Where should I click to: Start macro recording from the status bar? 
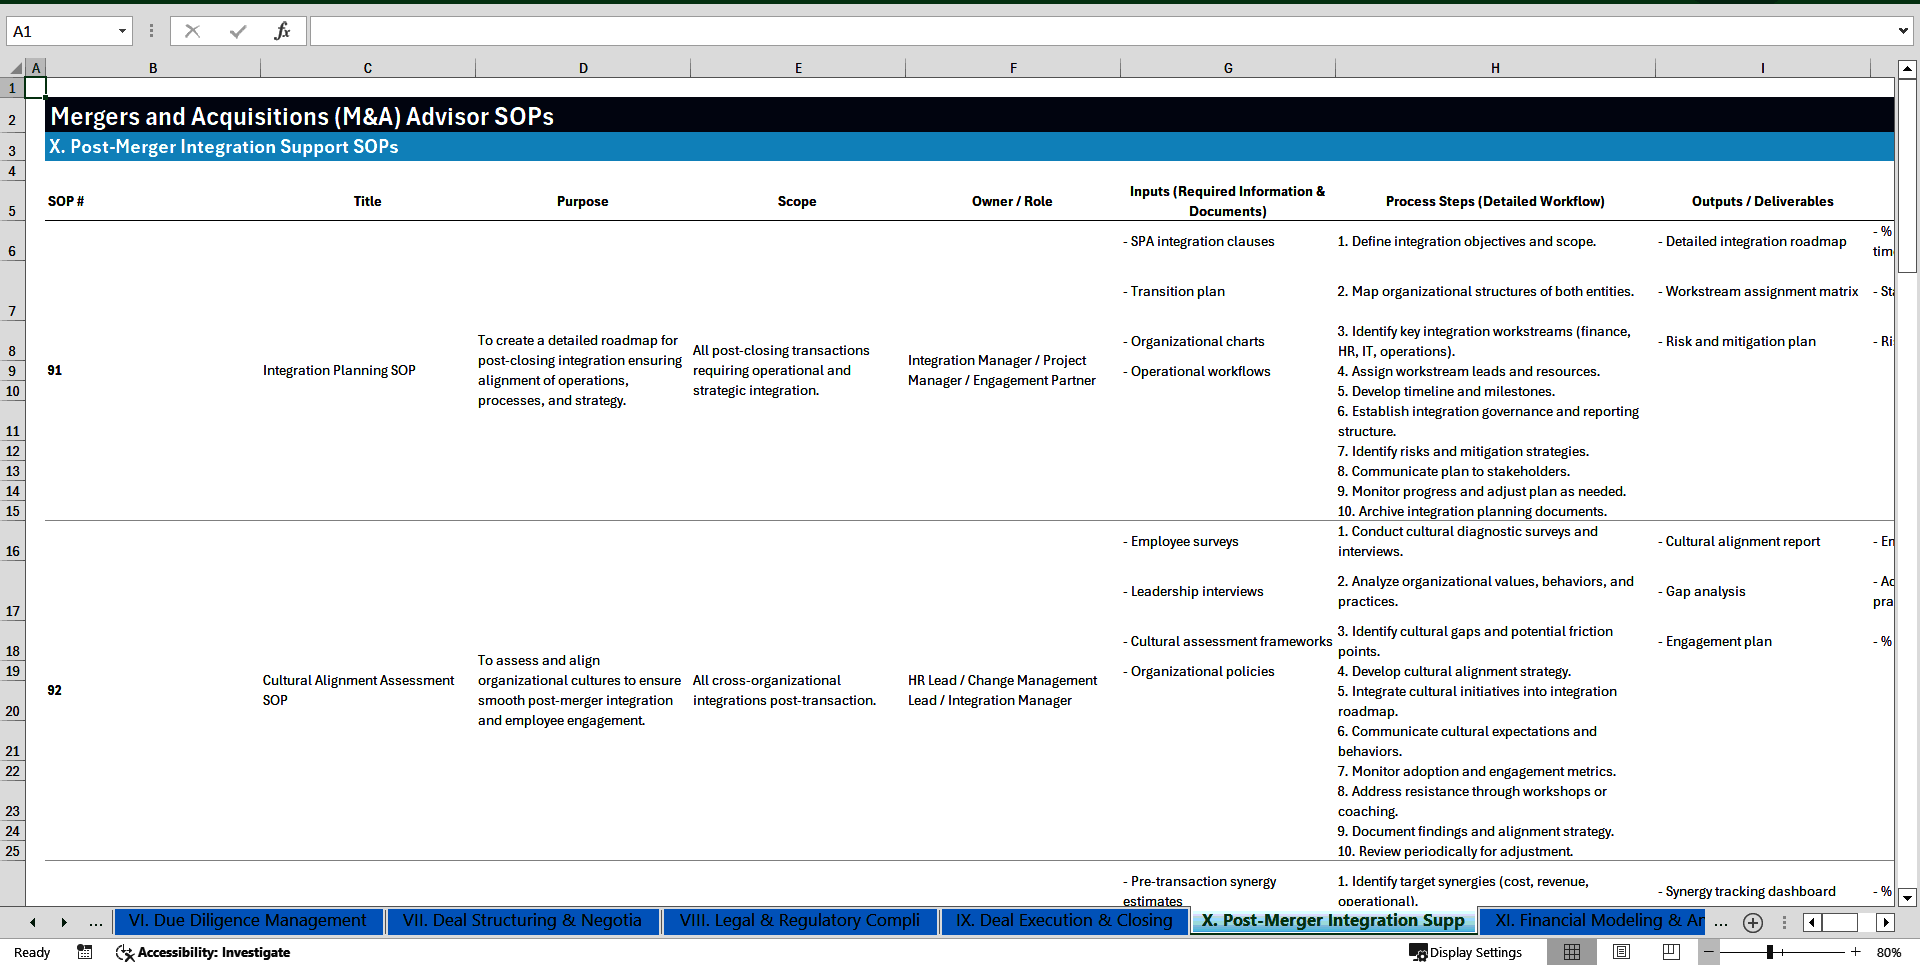(x=85, y=952)
